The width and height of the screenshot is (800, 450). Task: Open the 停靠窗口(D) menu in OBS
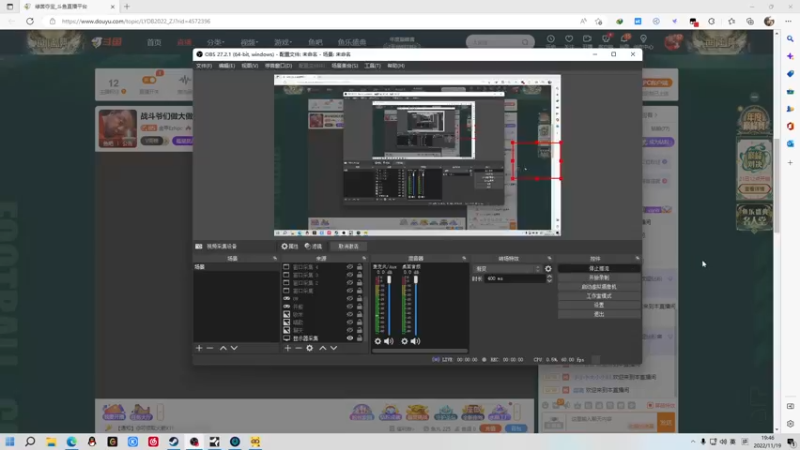tap(278, 66)
